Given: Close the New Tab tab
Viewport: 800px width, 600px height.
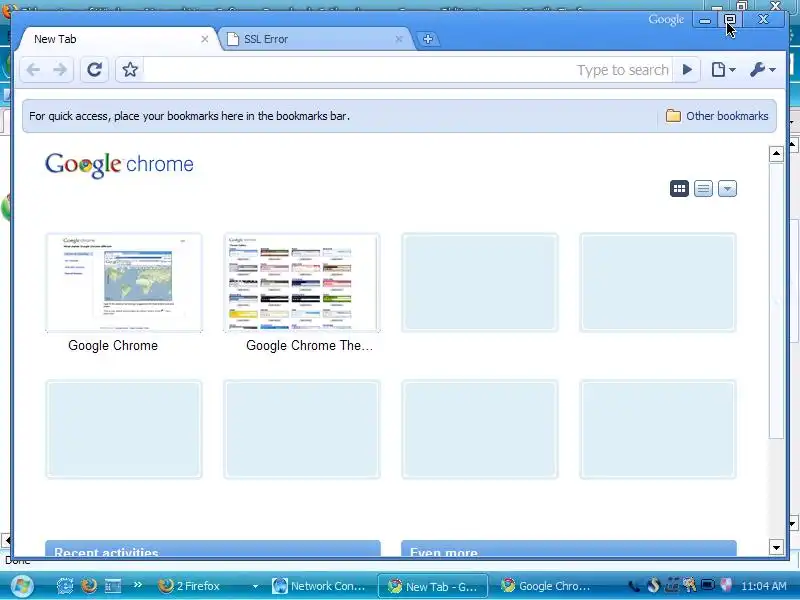Looking at the screenshot, I should click(205, 39).
